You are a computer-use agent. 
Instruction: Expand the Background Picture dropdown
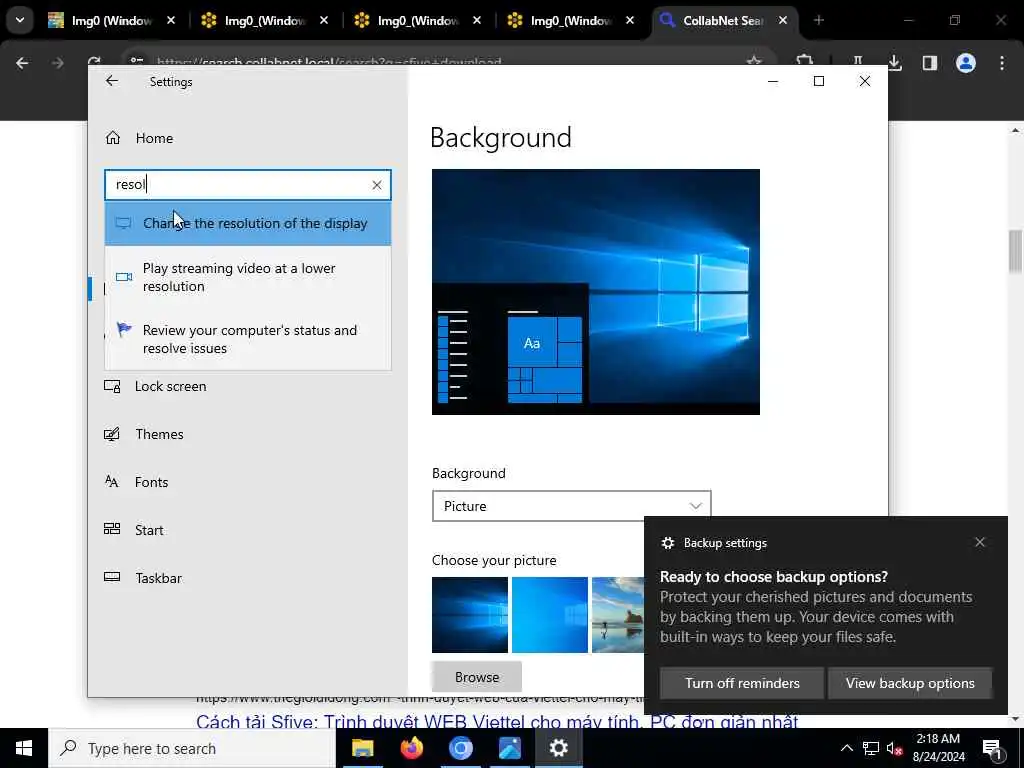(x=571, y=506)
